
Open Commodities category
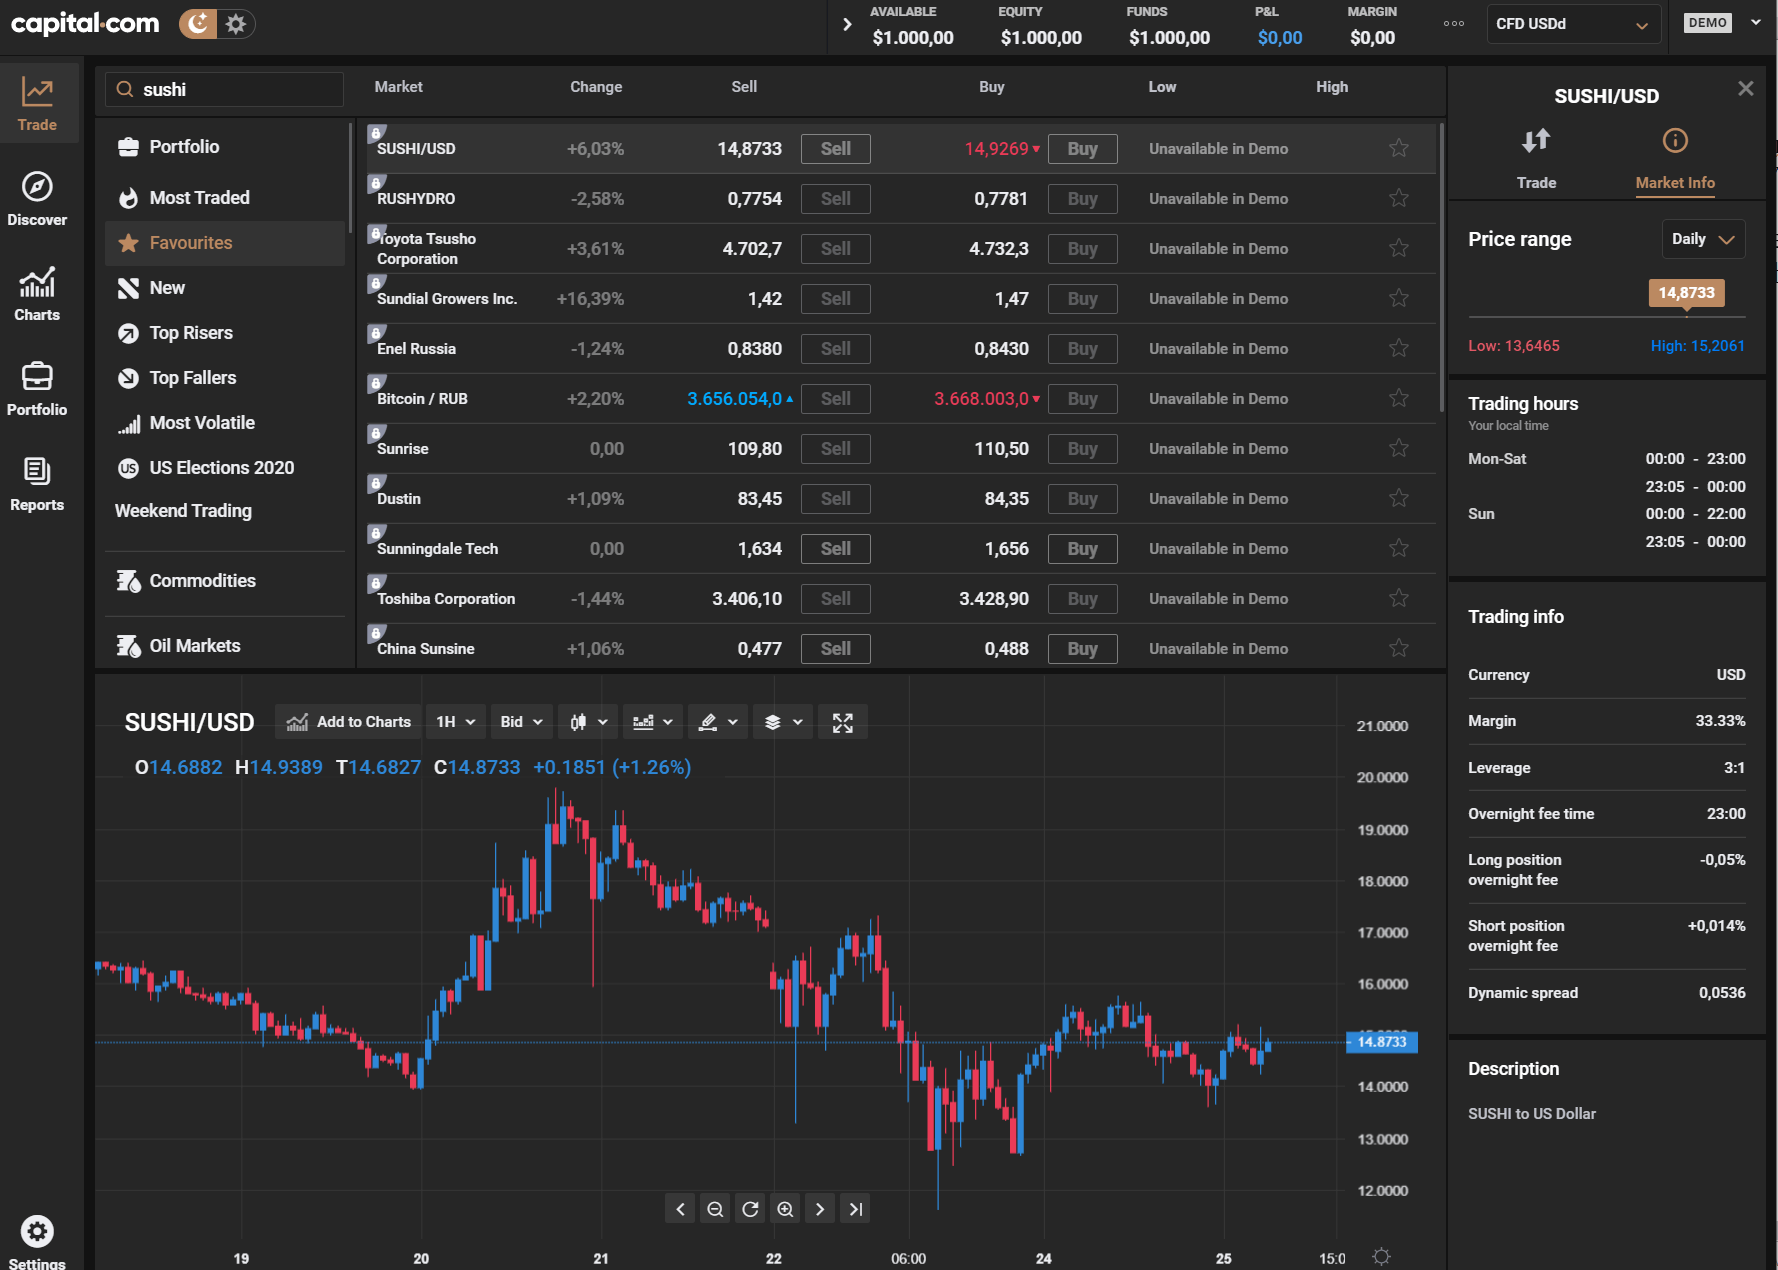225,581
